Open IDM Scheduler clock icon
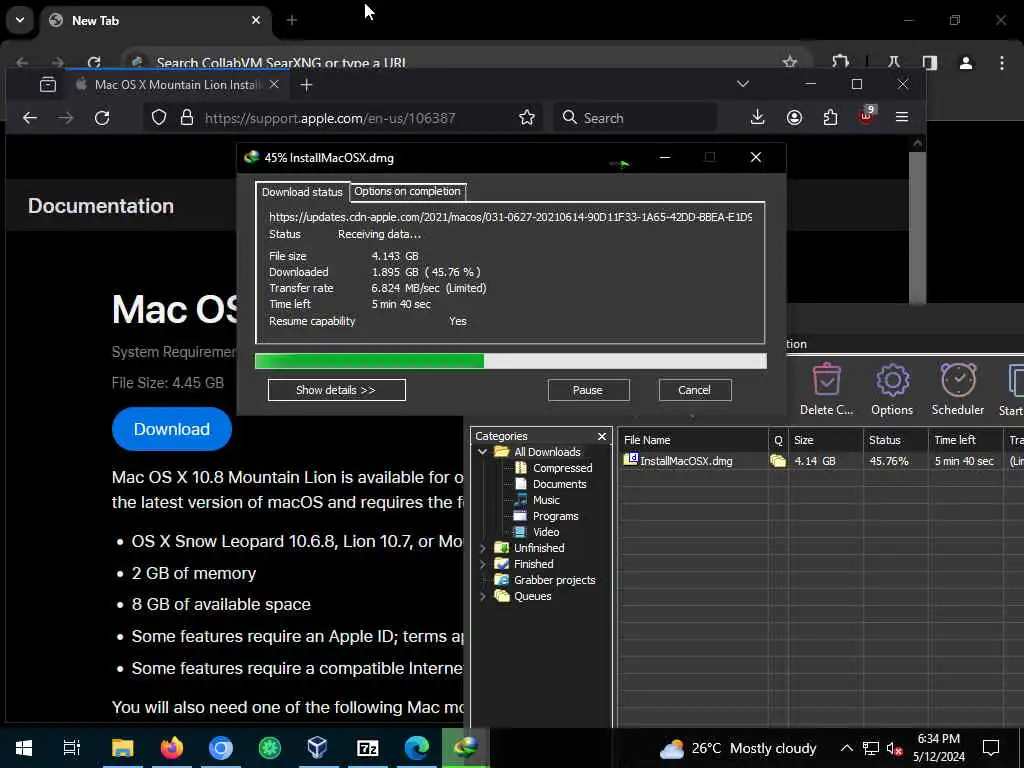This screenshot has height=768, width=1024. [x=957, y=390]
